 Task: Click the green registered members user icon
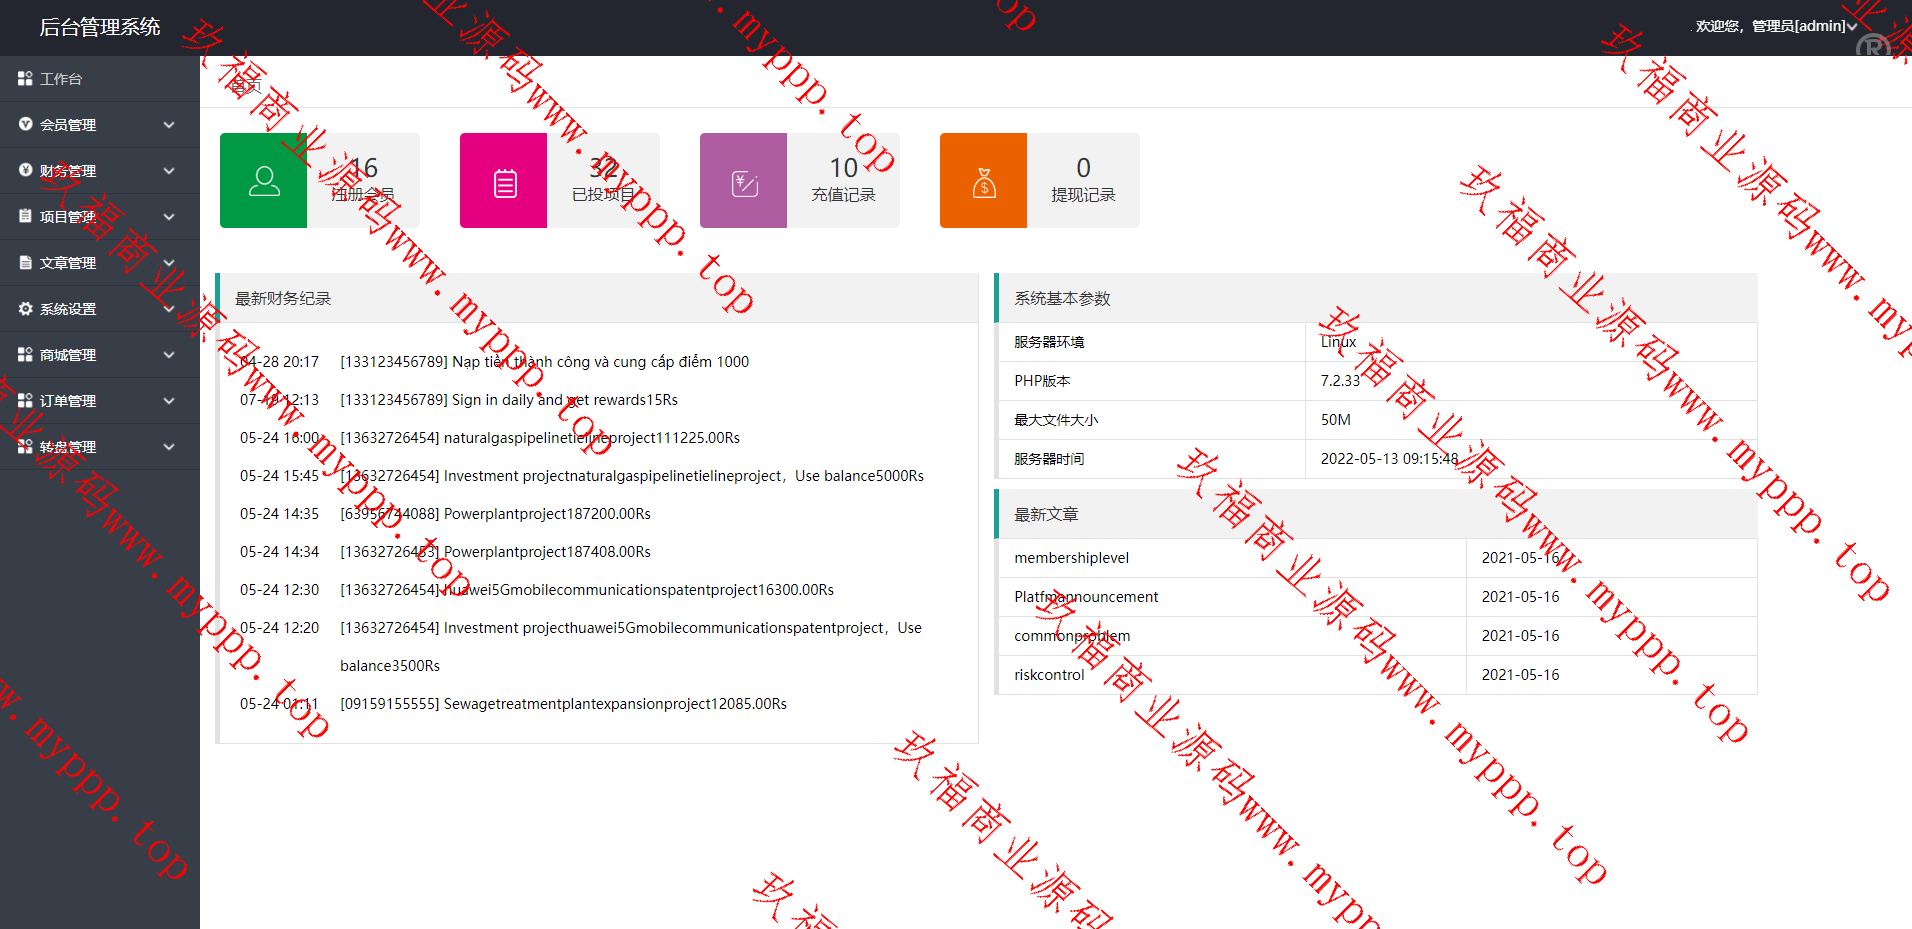[263, 181]
